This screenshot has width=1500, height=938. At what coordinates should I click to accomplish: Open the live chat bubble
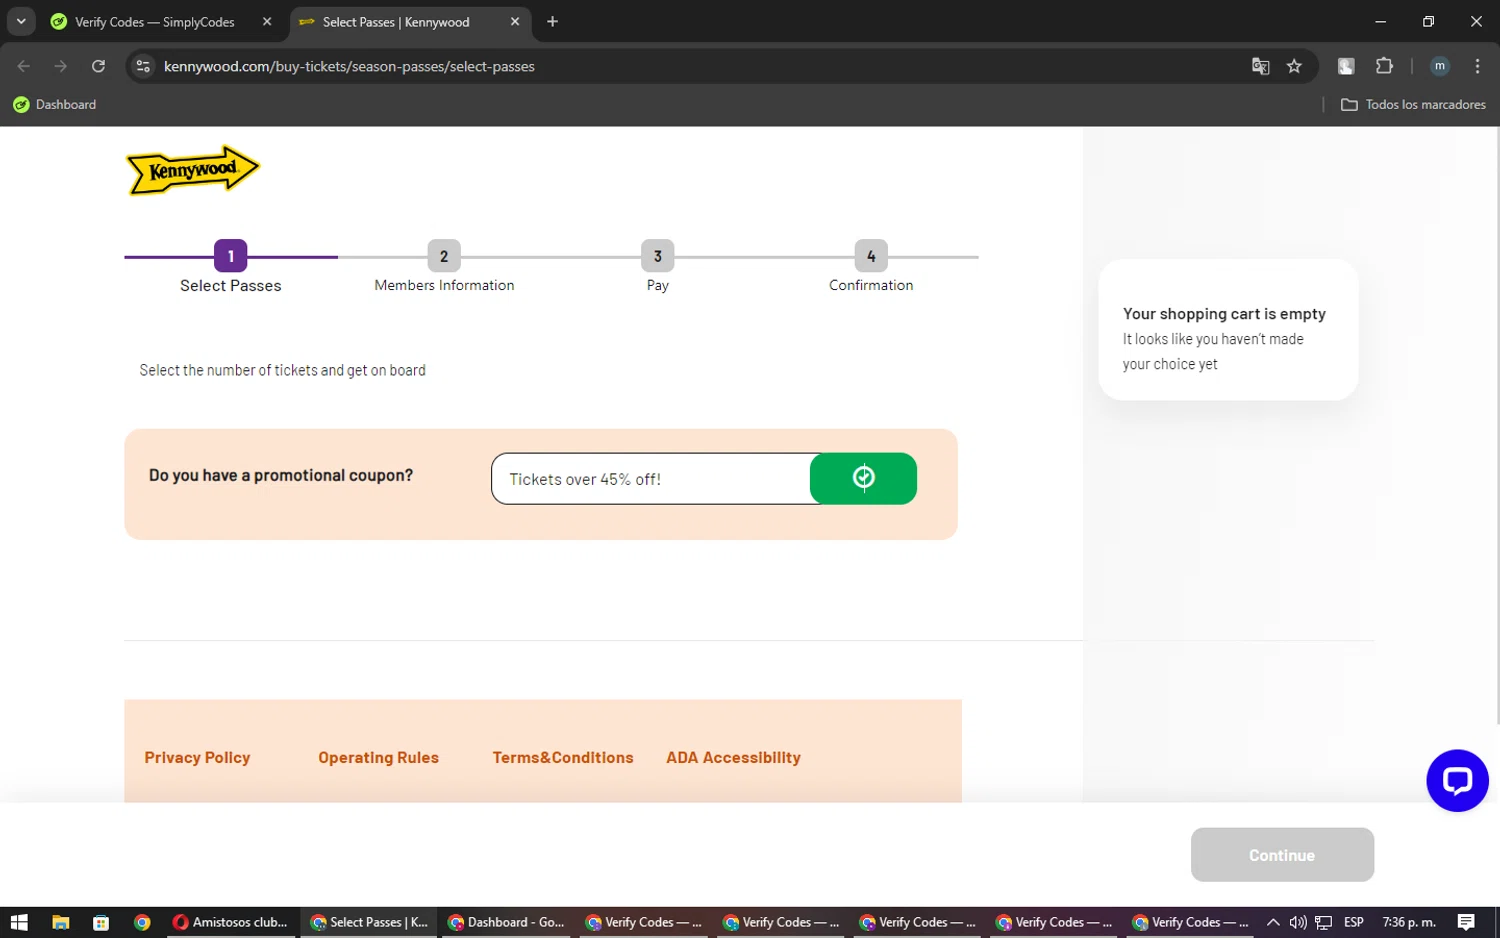tap(1456, 780)
